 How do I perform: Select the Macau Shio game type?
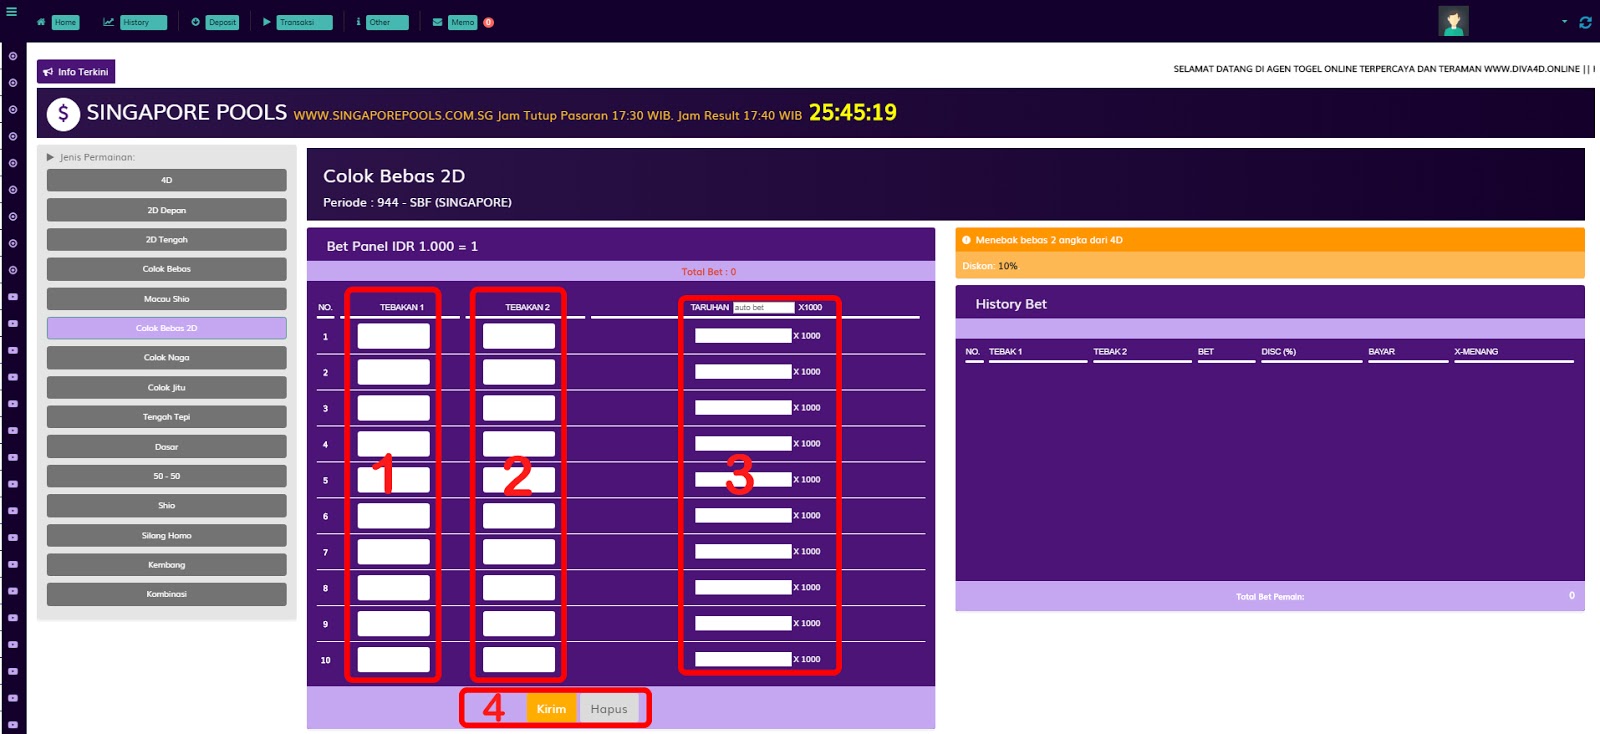pos(166,299)
